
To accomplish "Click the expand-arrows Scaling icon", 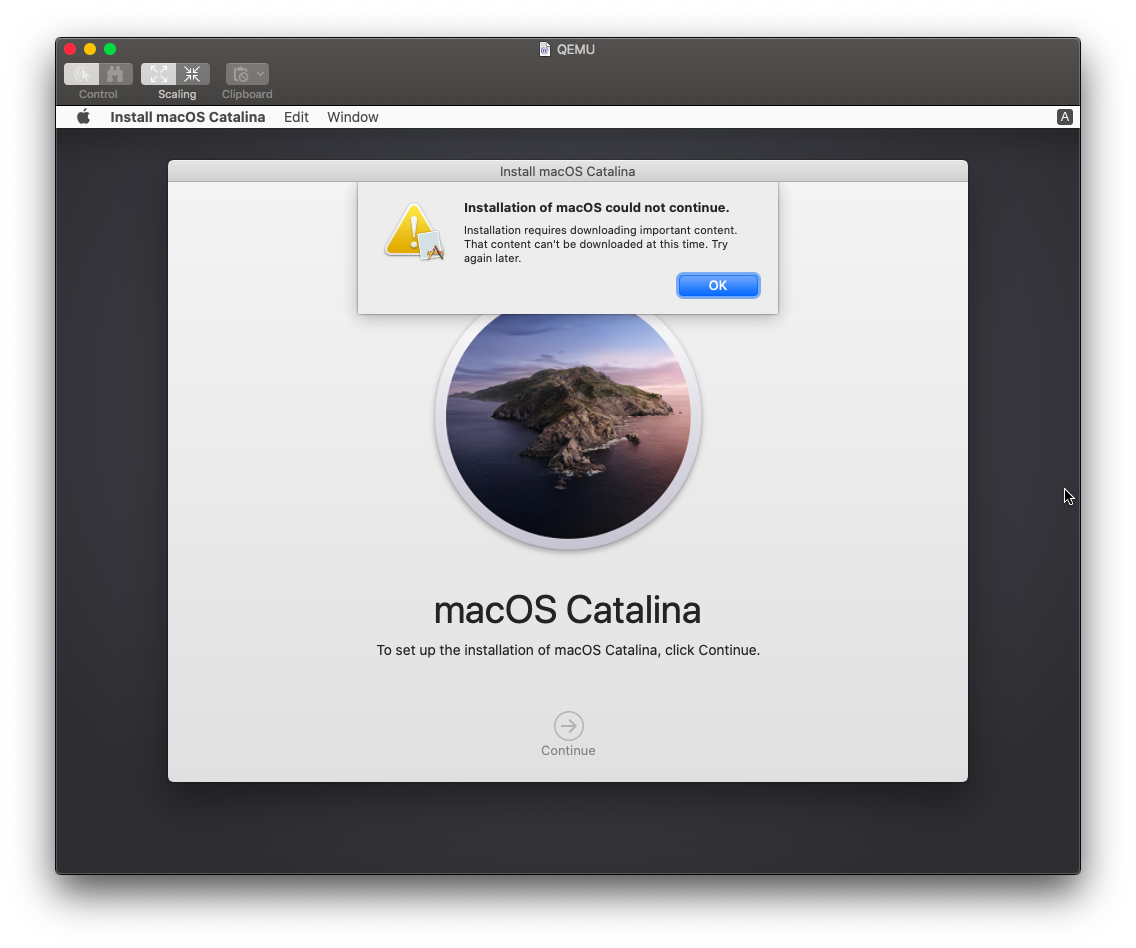I will (x=158, y=73).
